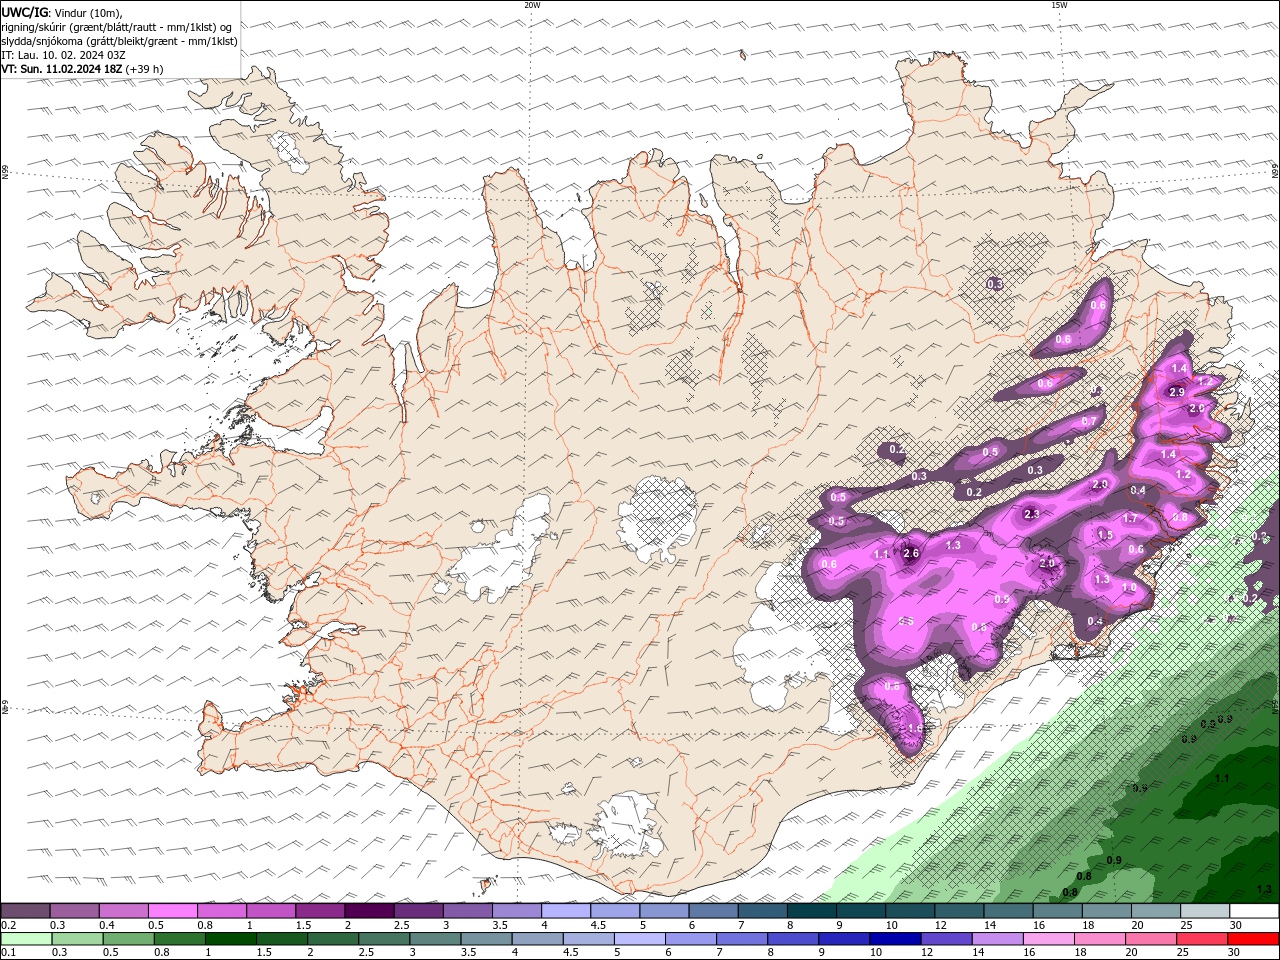
Task: Click the '0.1' label on the rain legend
Action: (8, 953)
